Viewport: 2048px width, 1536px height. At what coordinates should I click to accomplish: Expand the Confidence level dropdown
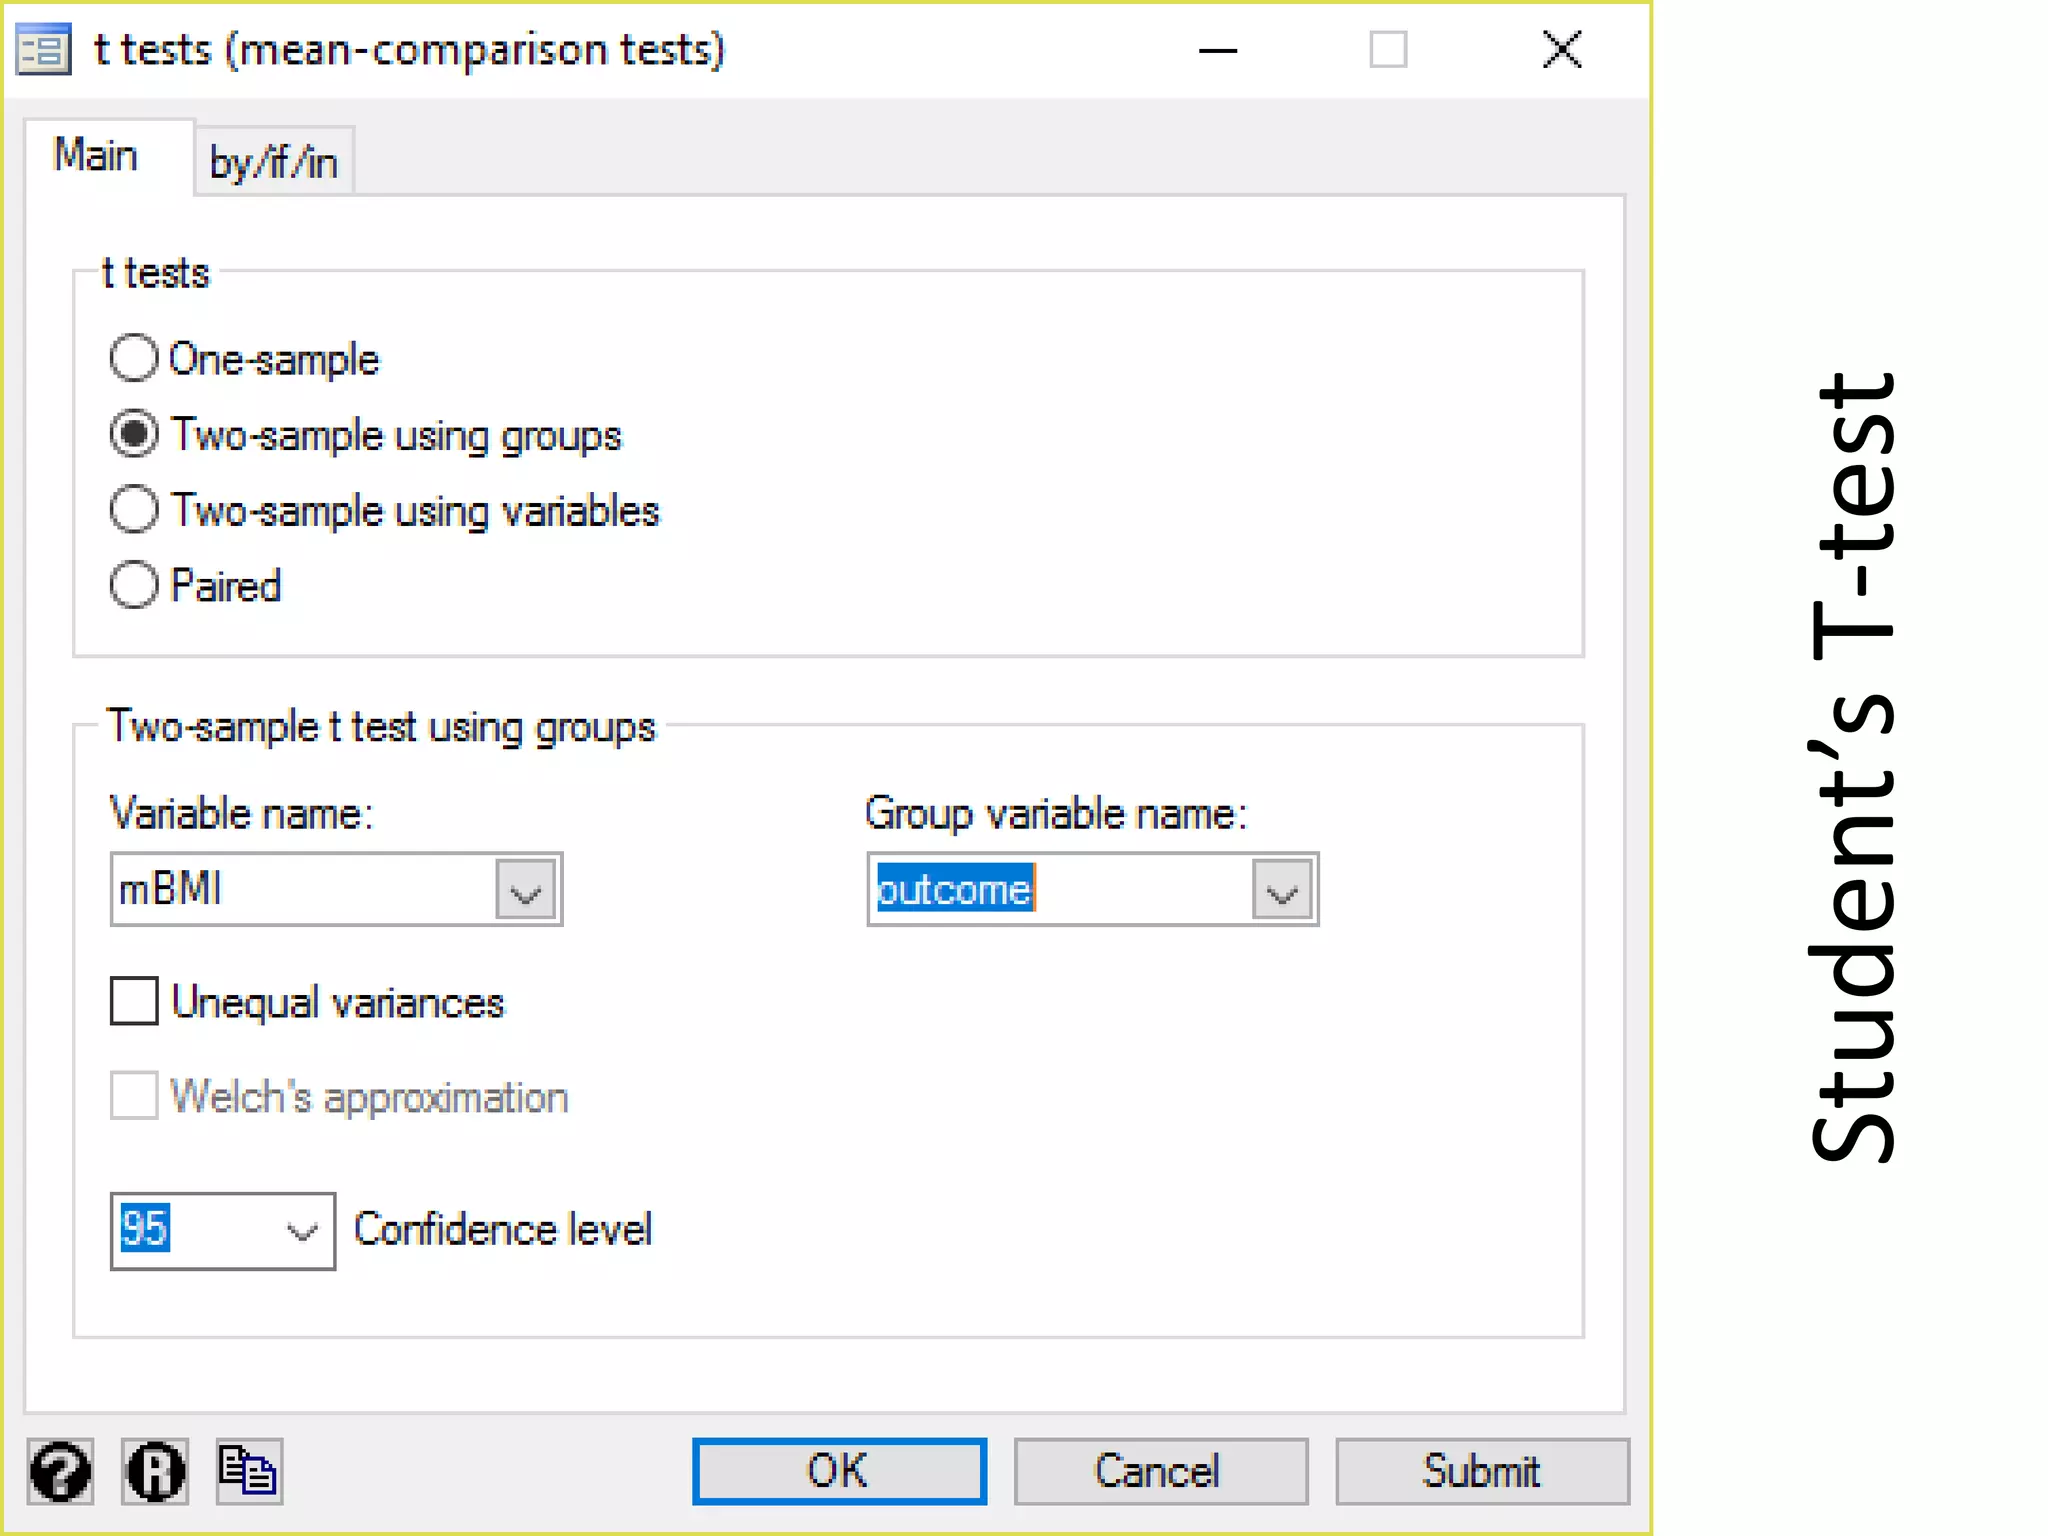[302, 1231]
